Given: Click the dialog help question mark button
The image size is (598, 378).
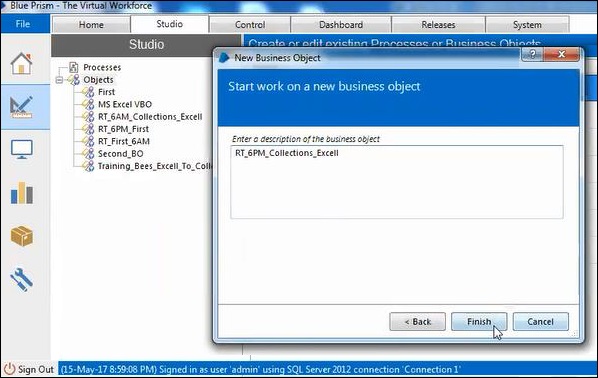Looking at the screenshot, I should tap(533, 54).
